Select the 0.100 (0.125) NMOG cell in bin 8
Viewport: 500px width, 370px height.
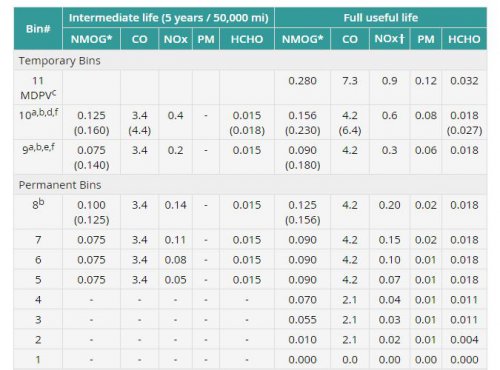click(91, 212)
